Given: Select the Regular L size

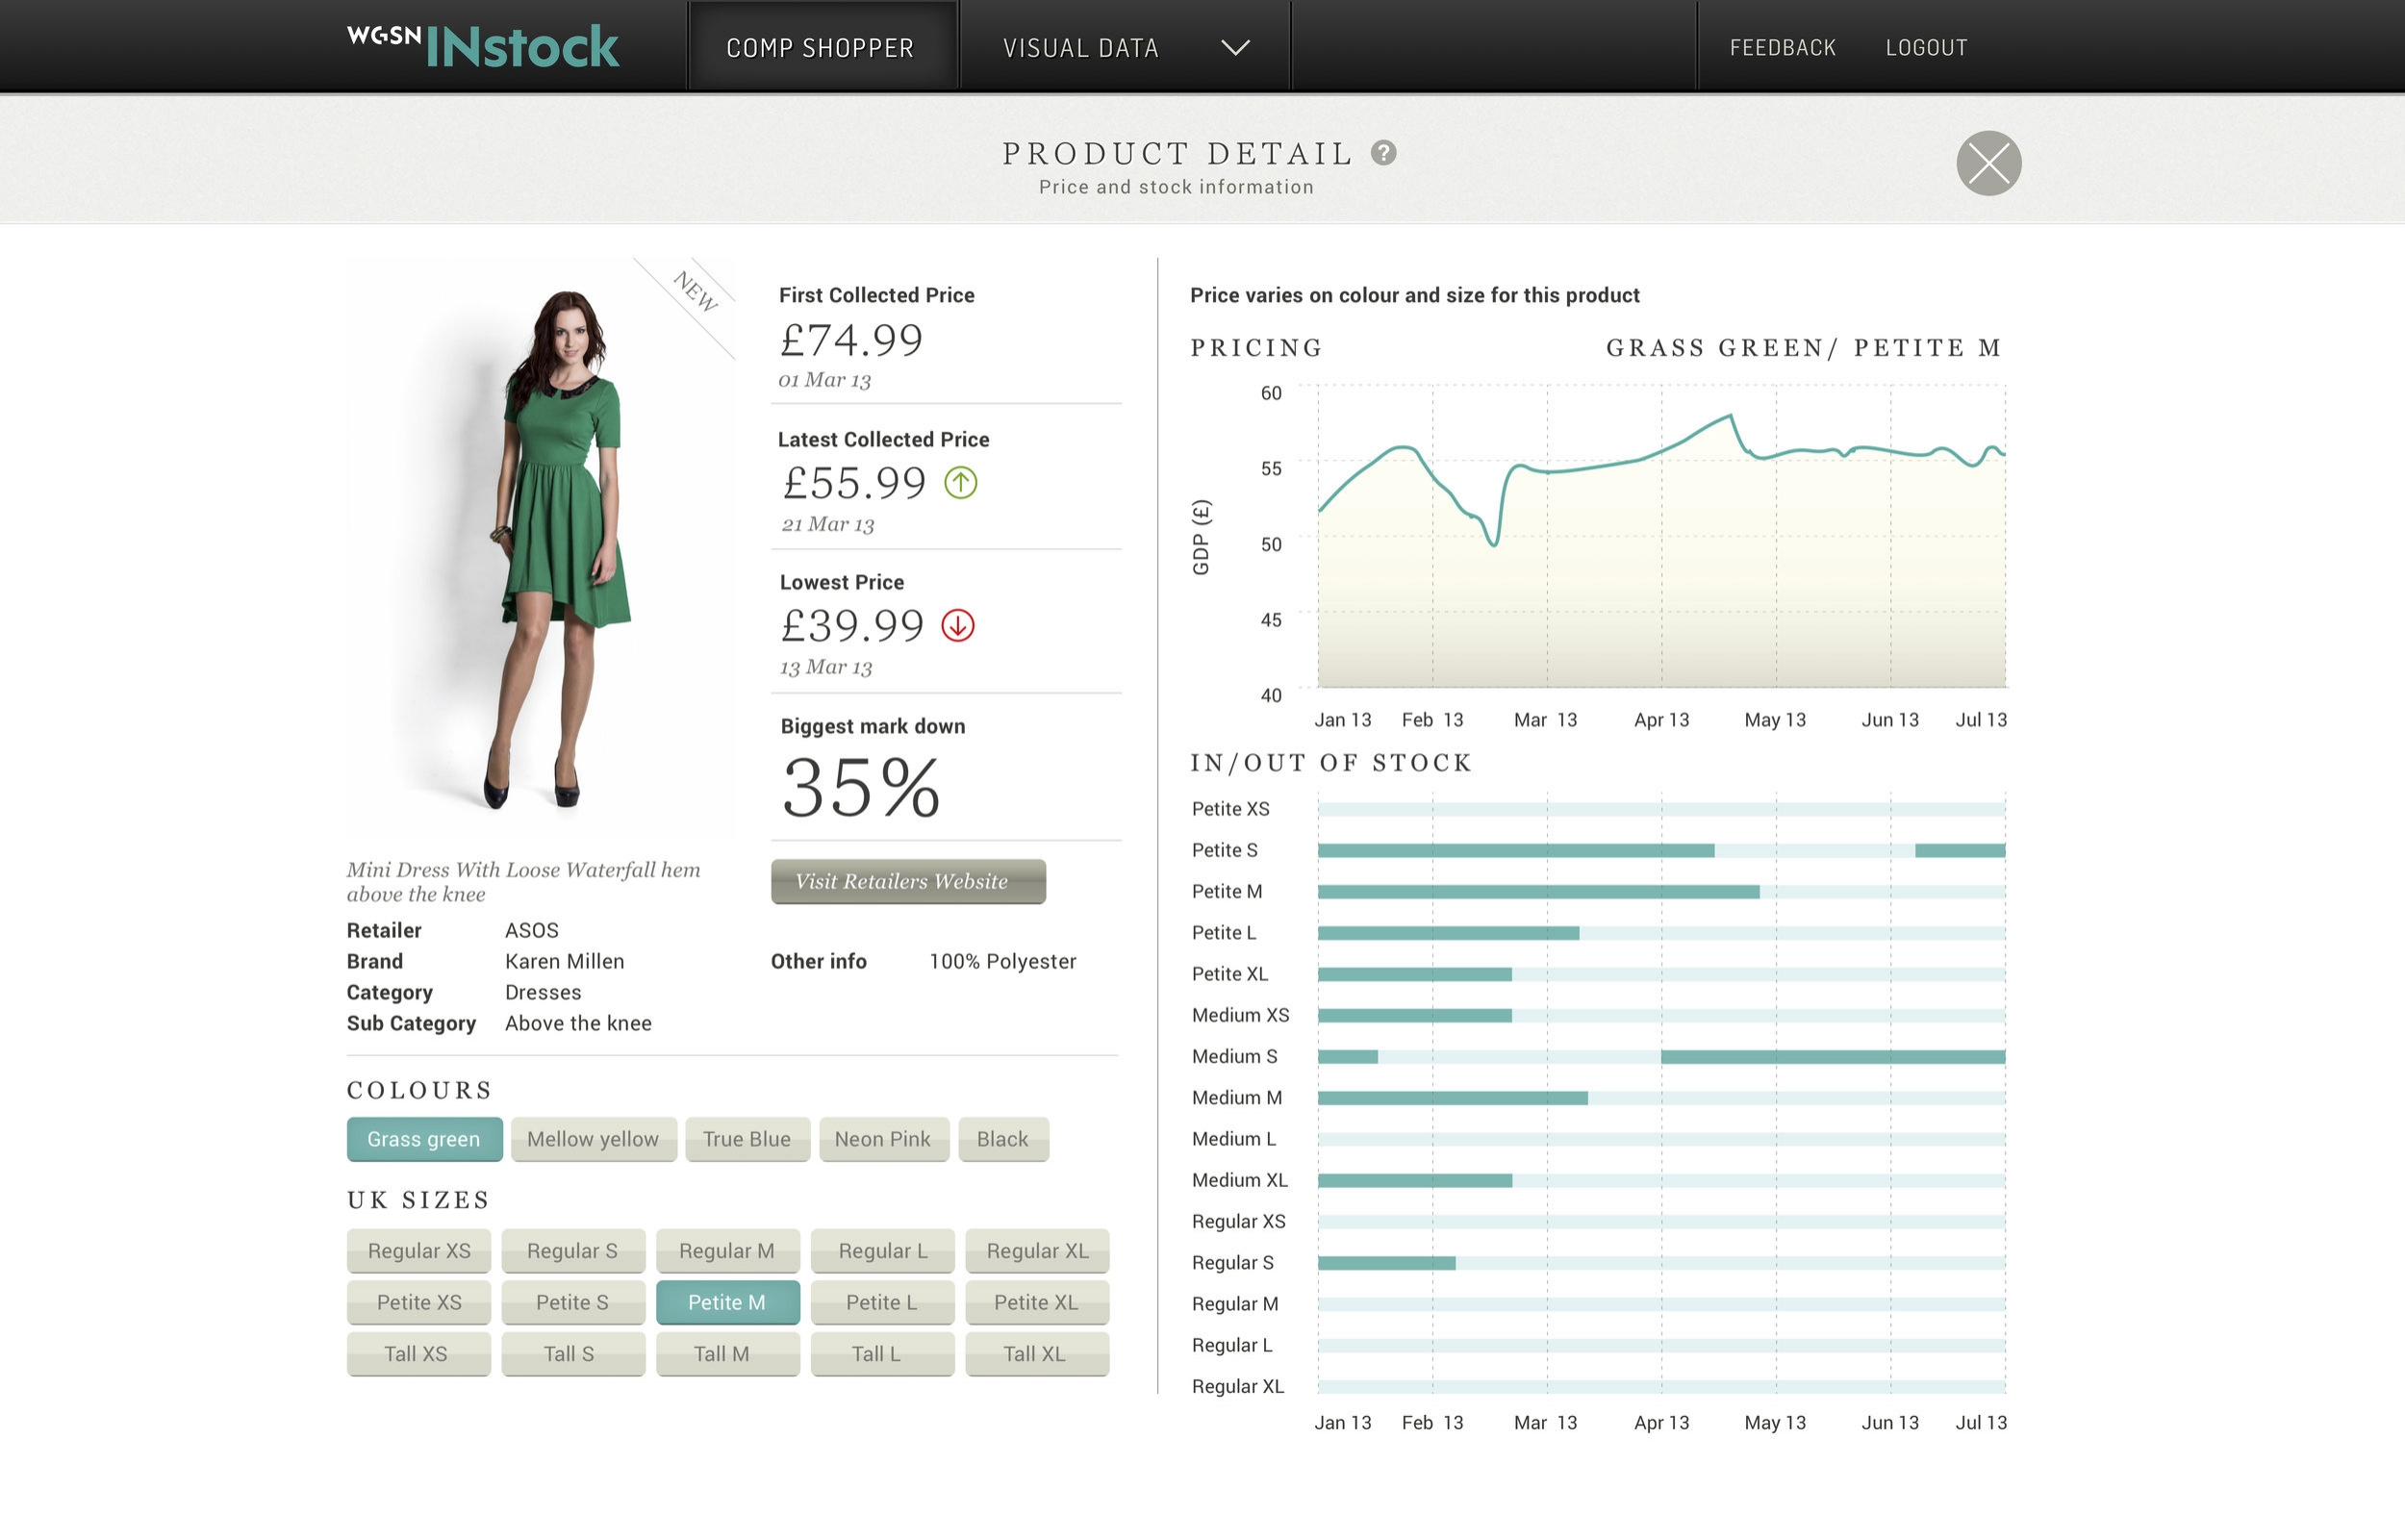Looking at the screenshot, I should (x=883, y=1251).
